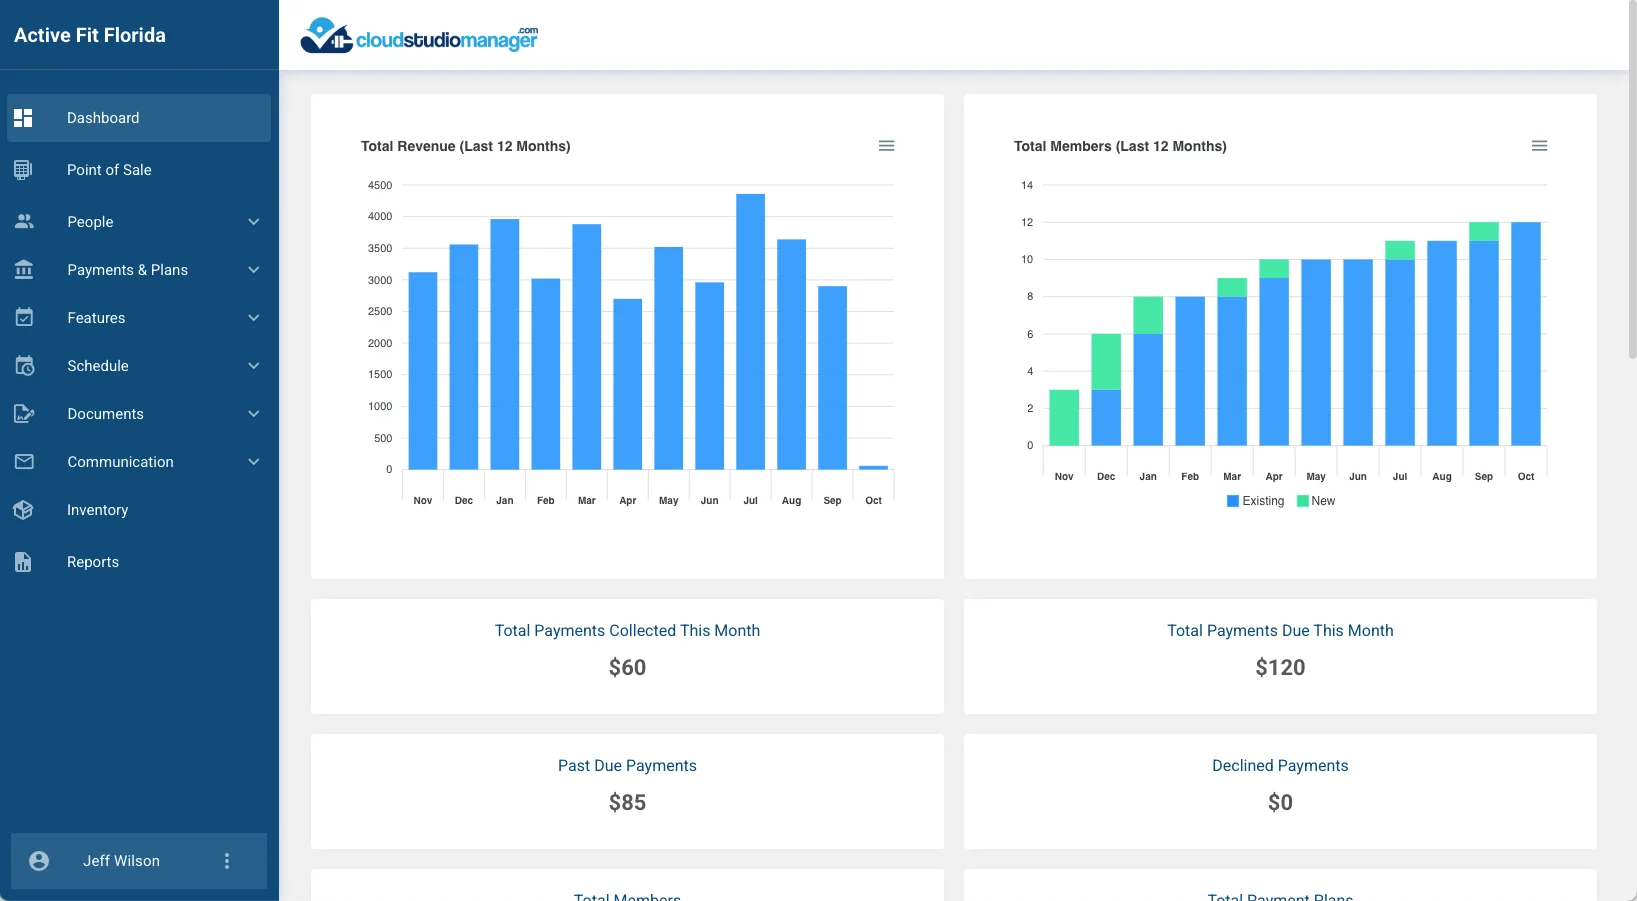This screenshot has height=901, width=1637.
Task: Click the Jeff Wilson user avatar icon
Action: click(39, 861)
